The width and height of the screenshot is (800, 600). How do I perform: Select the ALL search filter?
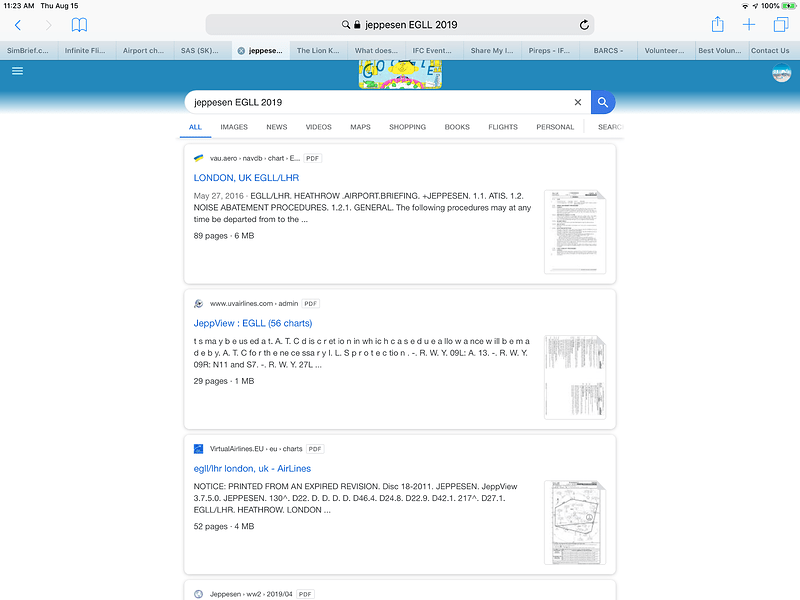(x=195, y=127)
